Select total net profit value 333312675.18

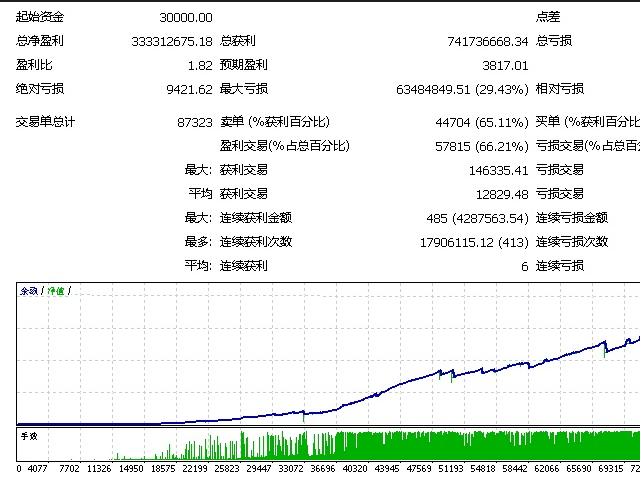pyautogui.click(x=172, y=42)
